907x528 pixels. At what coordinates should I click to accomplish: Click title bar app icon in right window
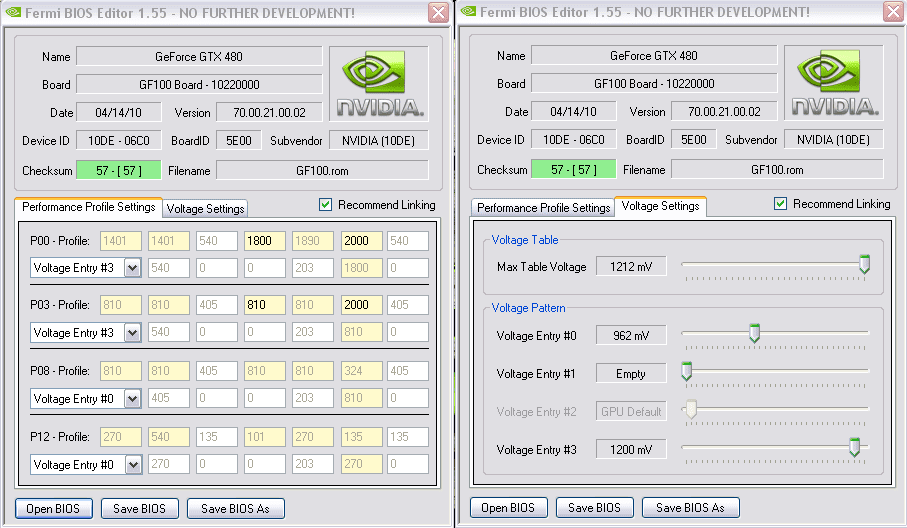pyautogui.click(x=468, y=12)
